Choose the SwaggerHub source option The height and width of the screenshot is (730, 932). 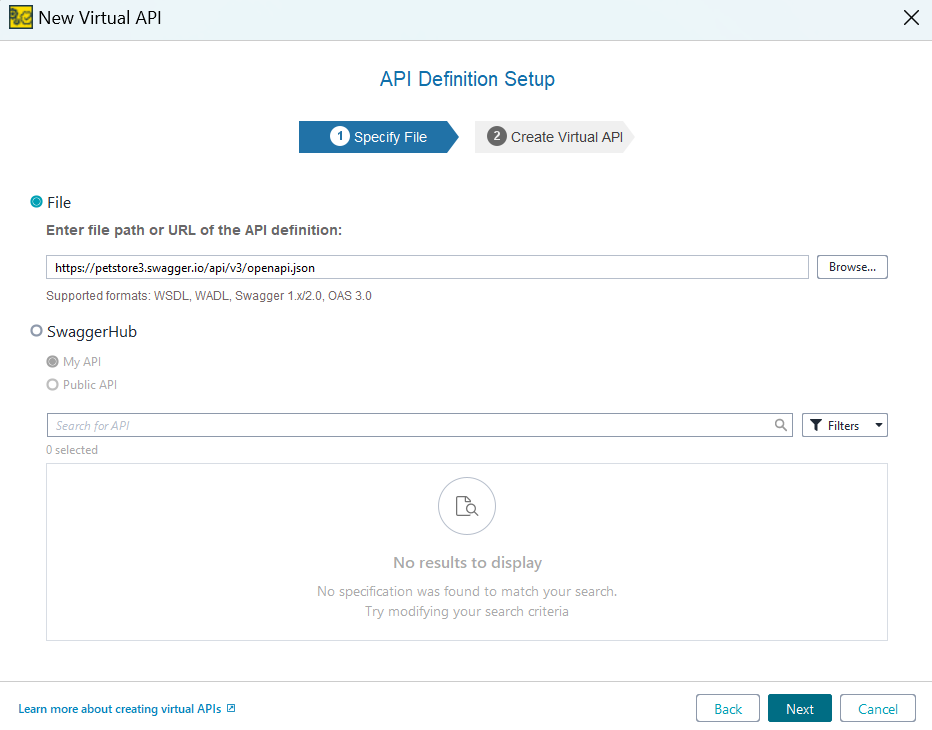[x=36, y=331]
